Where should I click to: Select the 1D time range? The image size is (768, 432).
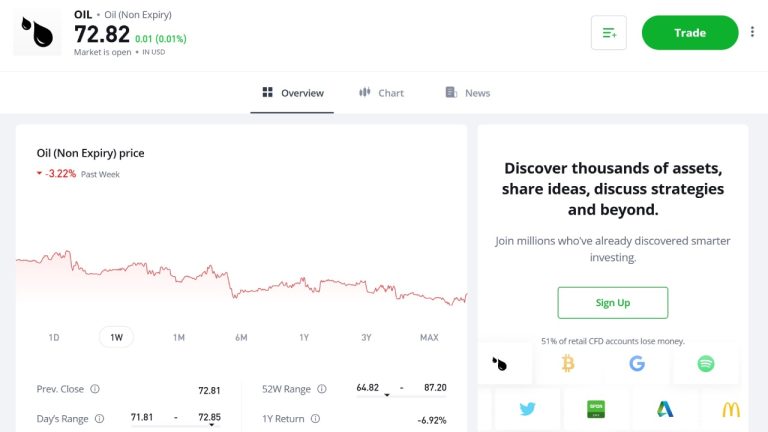(54, 337)
